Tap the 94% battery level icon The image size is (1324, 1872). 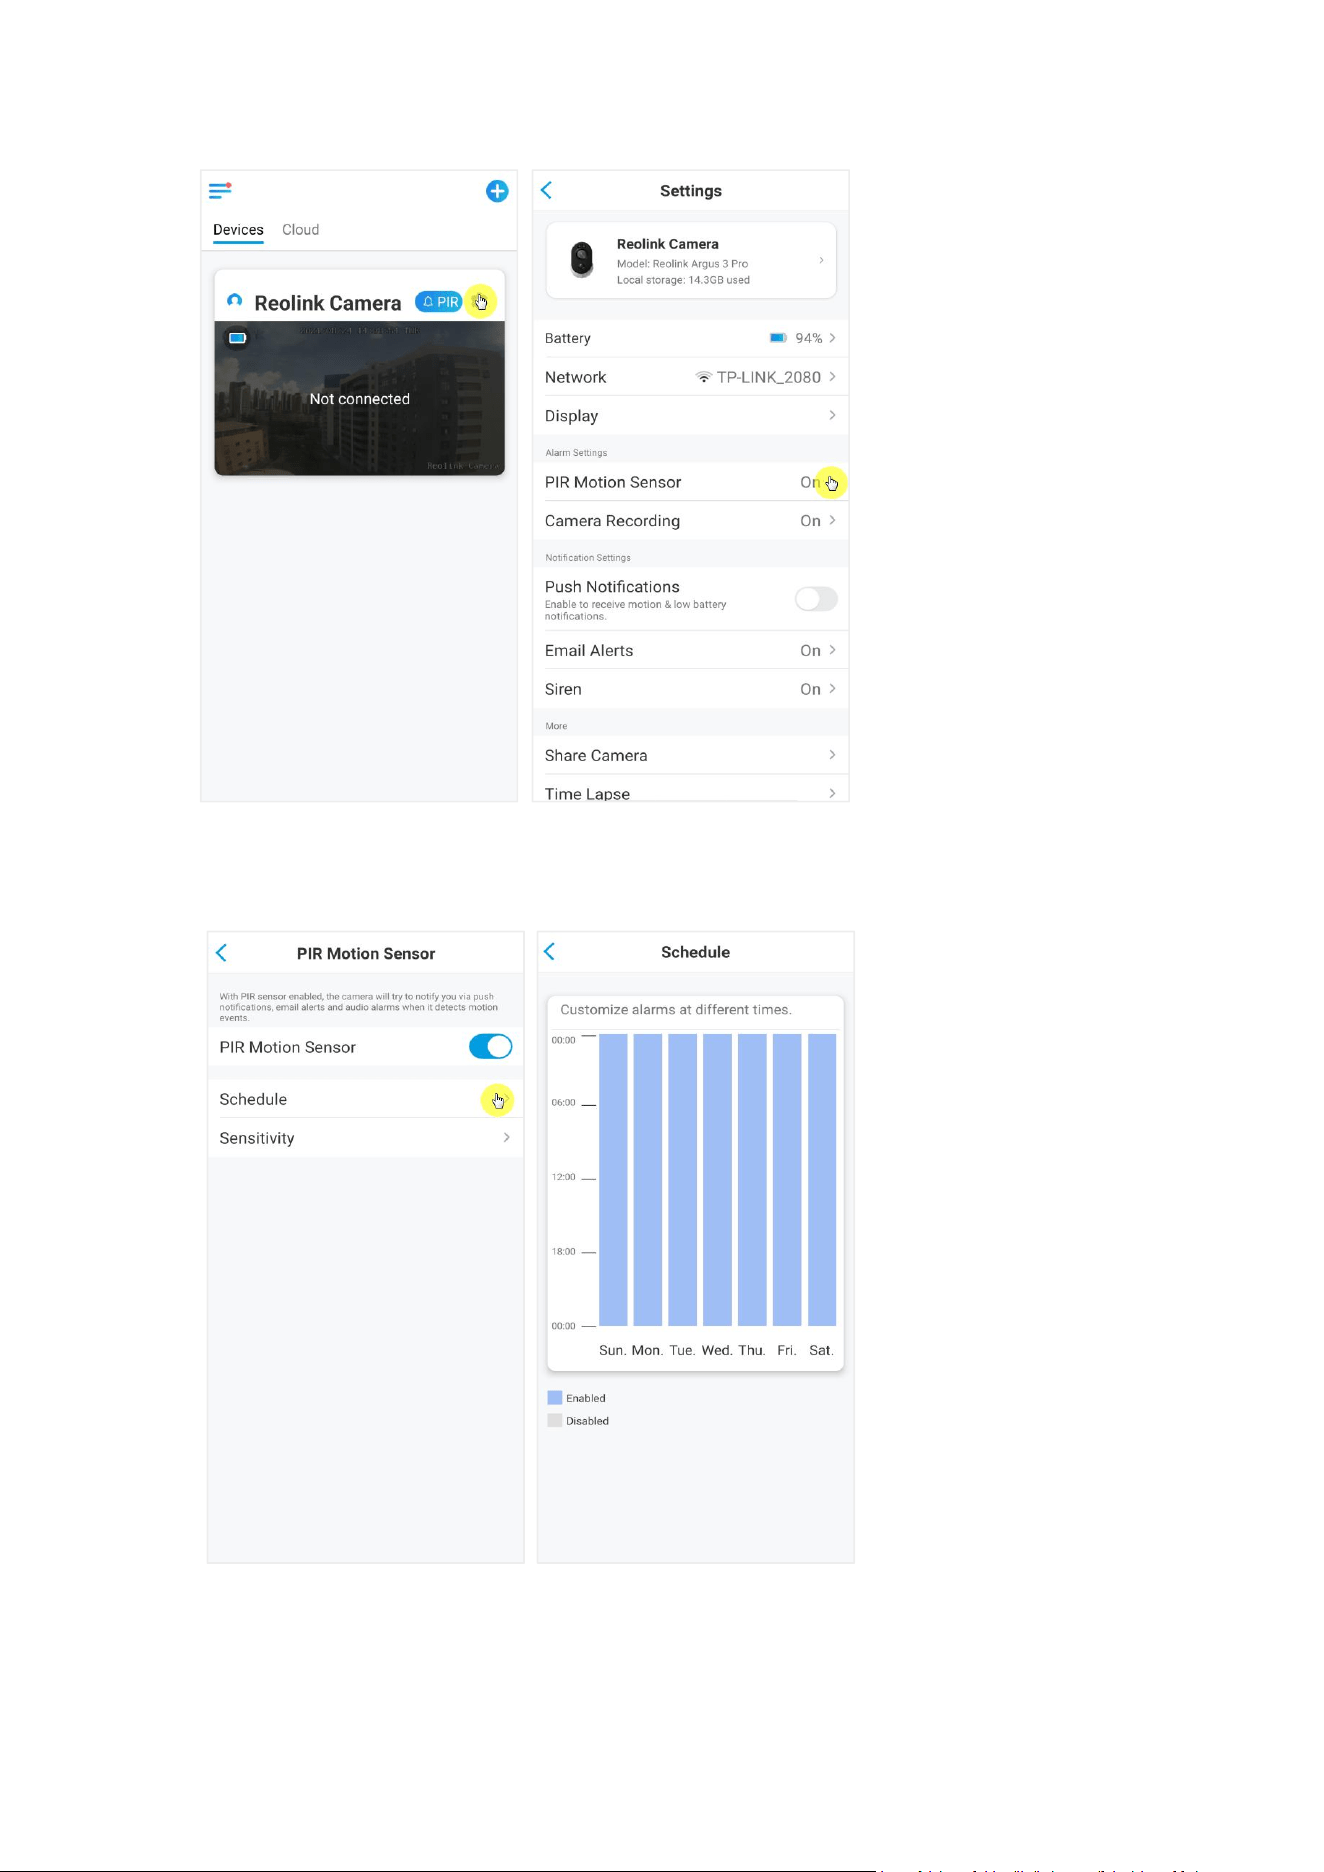(778, 338)
